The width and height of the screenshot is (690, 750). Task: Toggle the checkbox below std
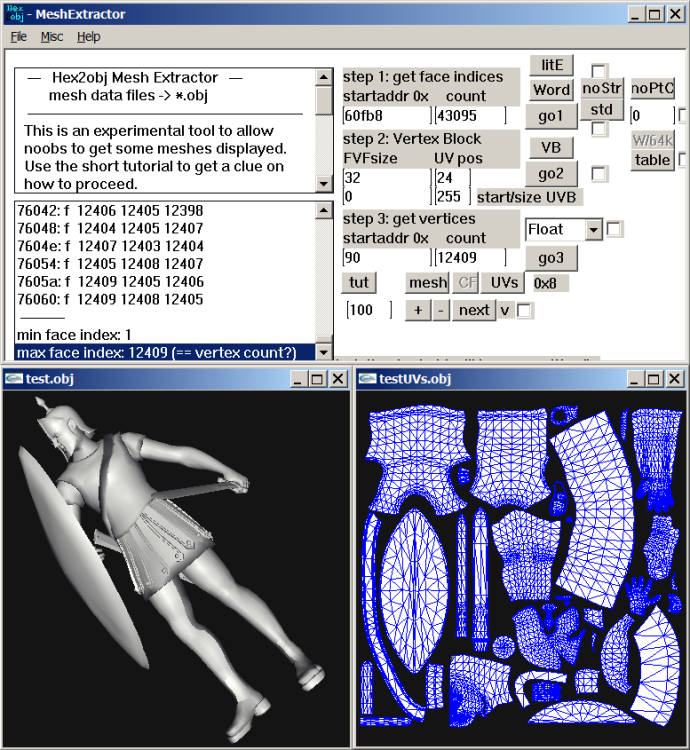click(599, 129)
